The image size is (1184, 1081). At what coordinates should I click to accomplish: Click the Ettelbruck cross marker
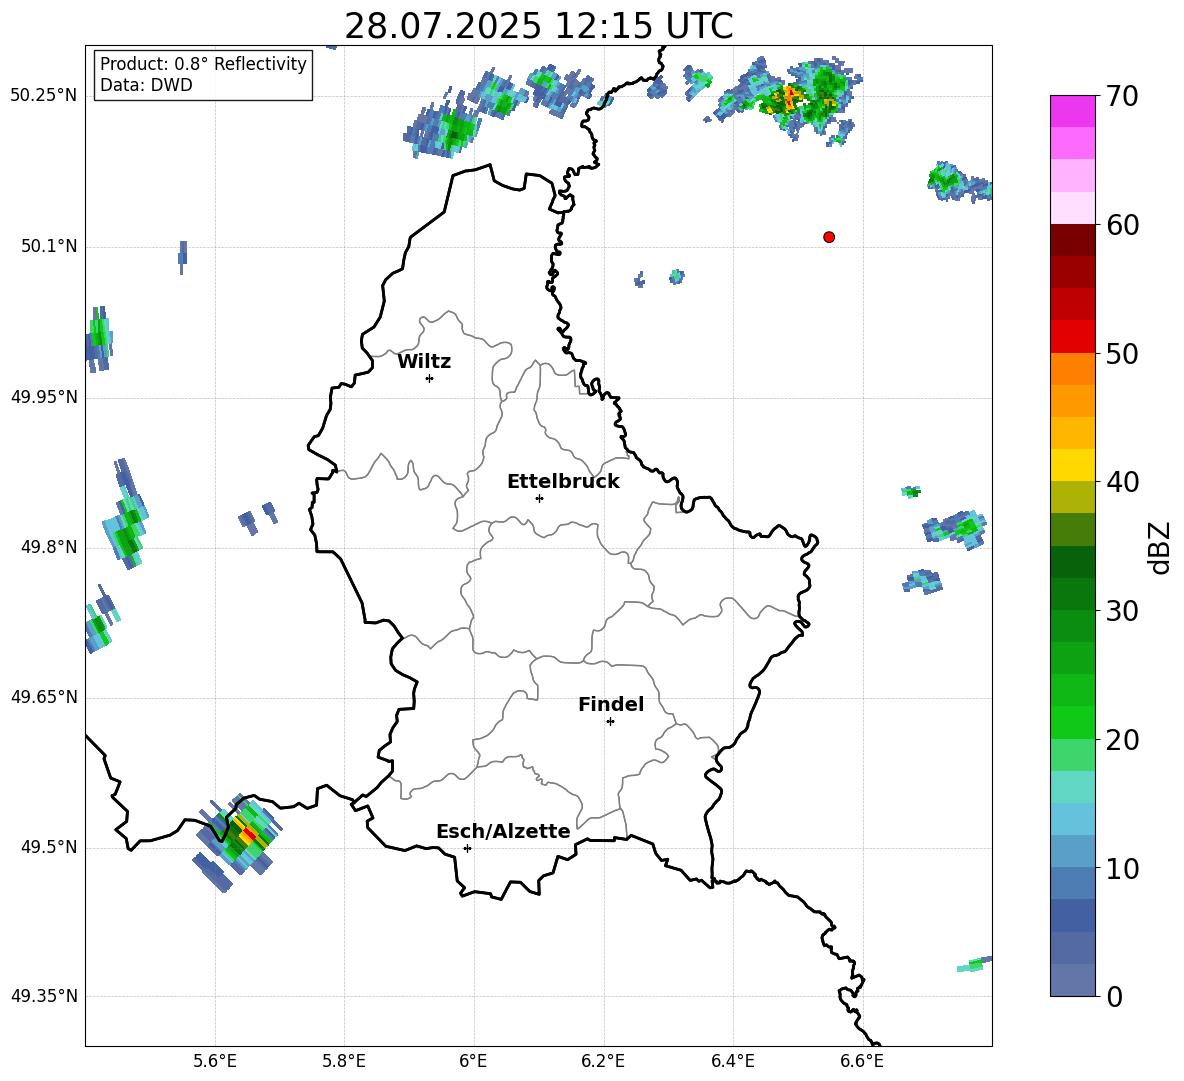click(539, 498)
